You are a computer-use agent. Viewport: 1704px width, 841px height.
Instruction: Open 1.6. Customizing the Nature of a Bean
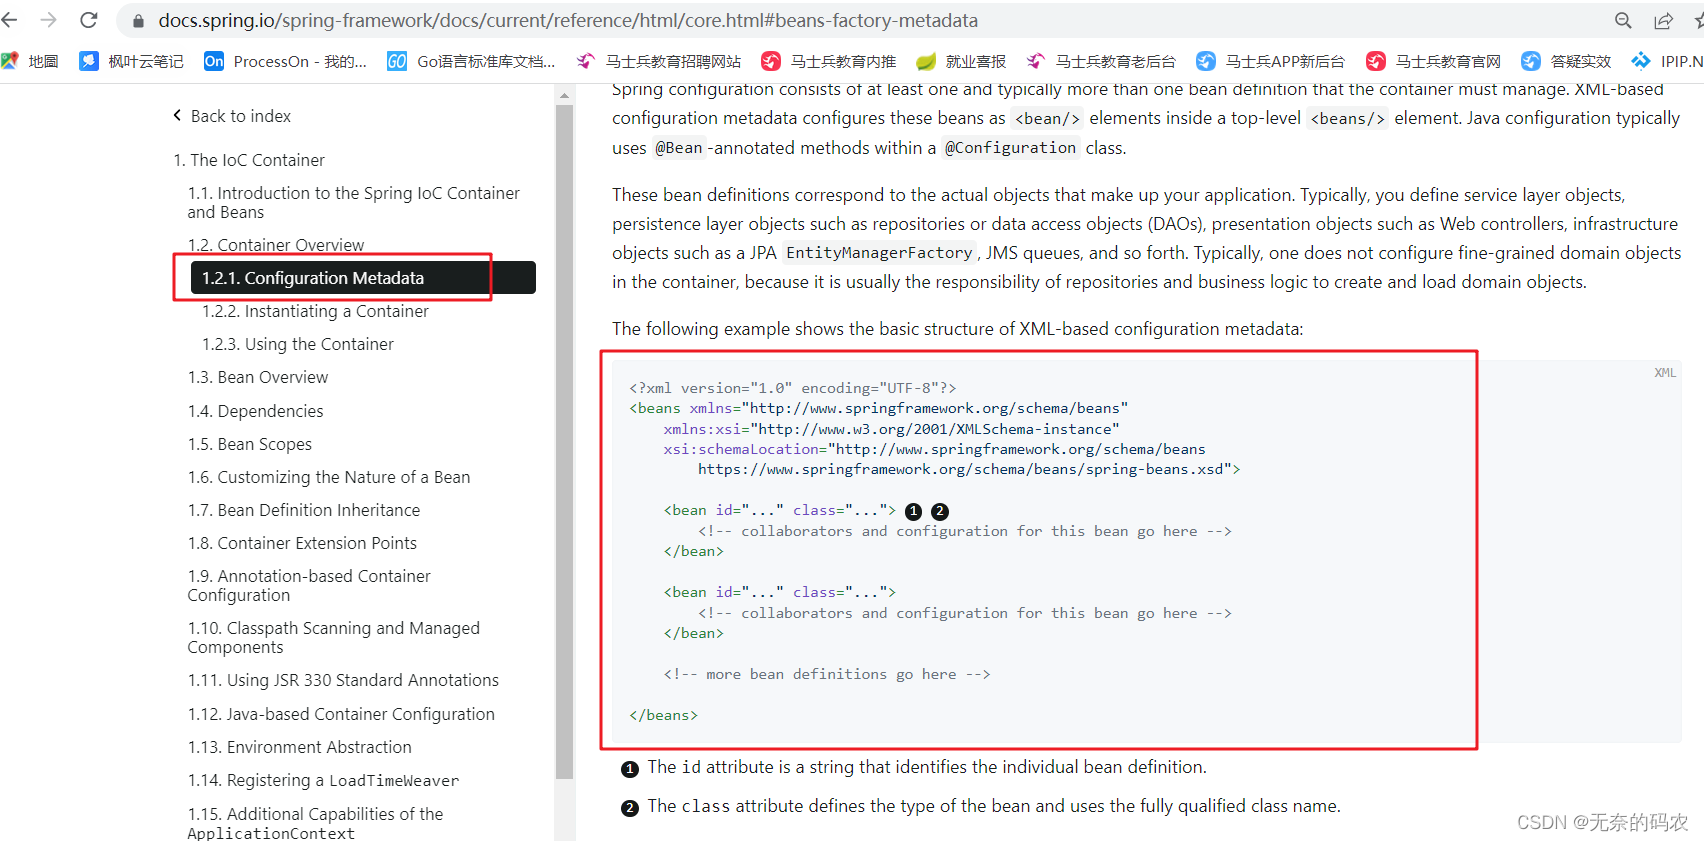329,477
